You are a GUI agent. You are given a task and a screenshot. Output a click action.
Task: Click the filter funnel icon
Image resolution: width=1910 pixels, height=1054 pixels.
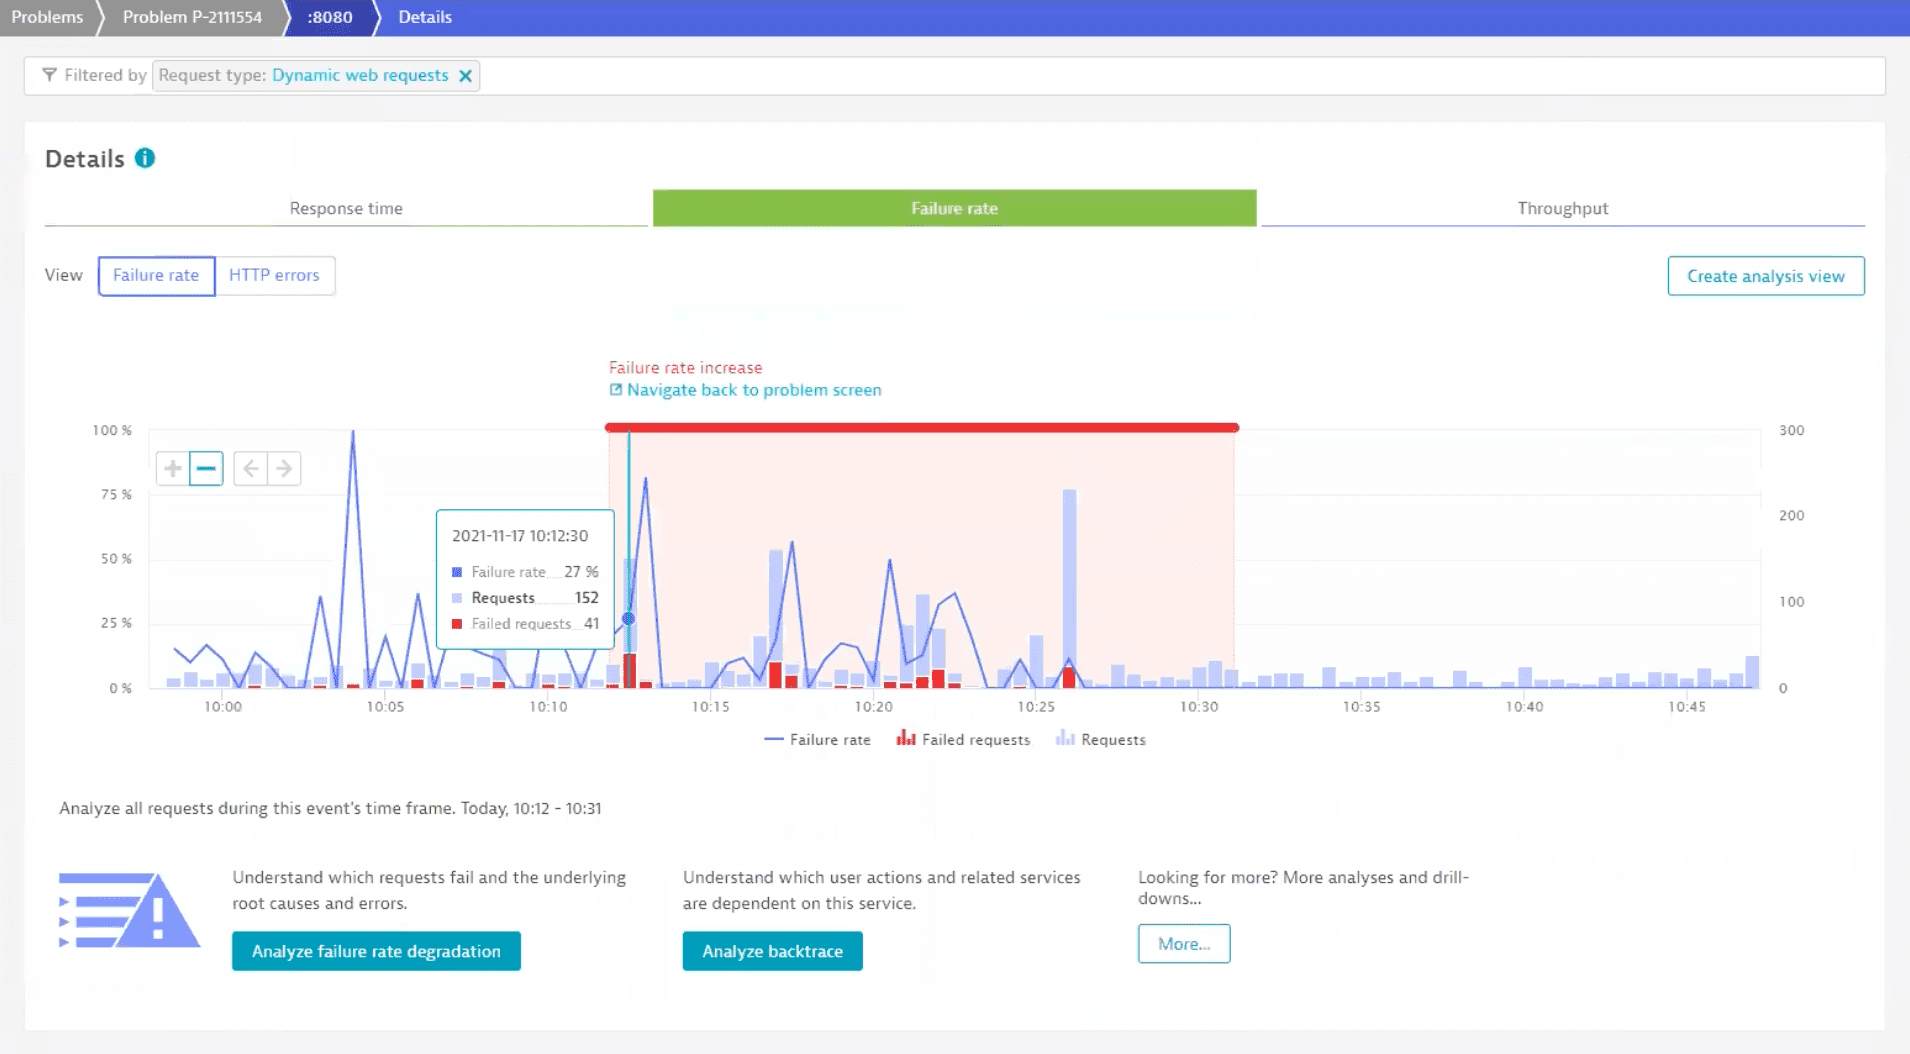click(x=49, y=75)
